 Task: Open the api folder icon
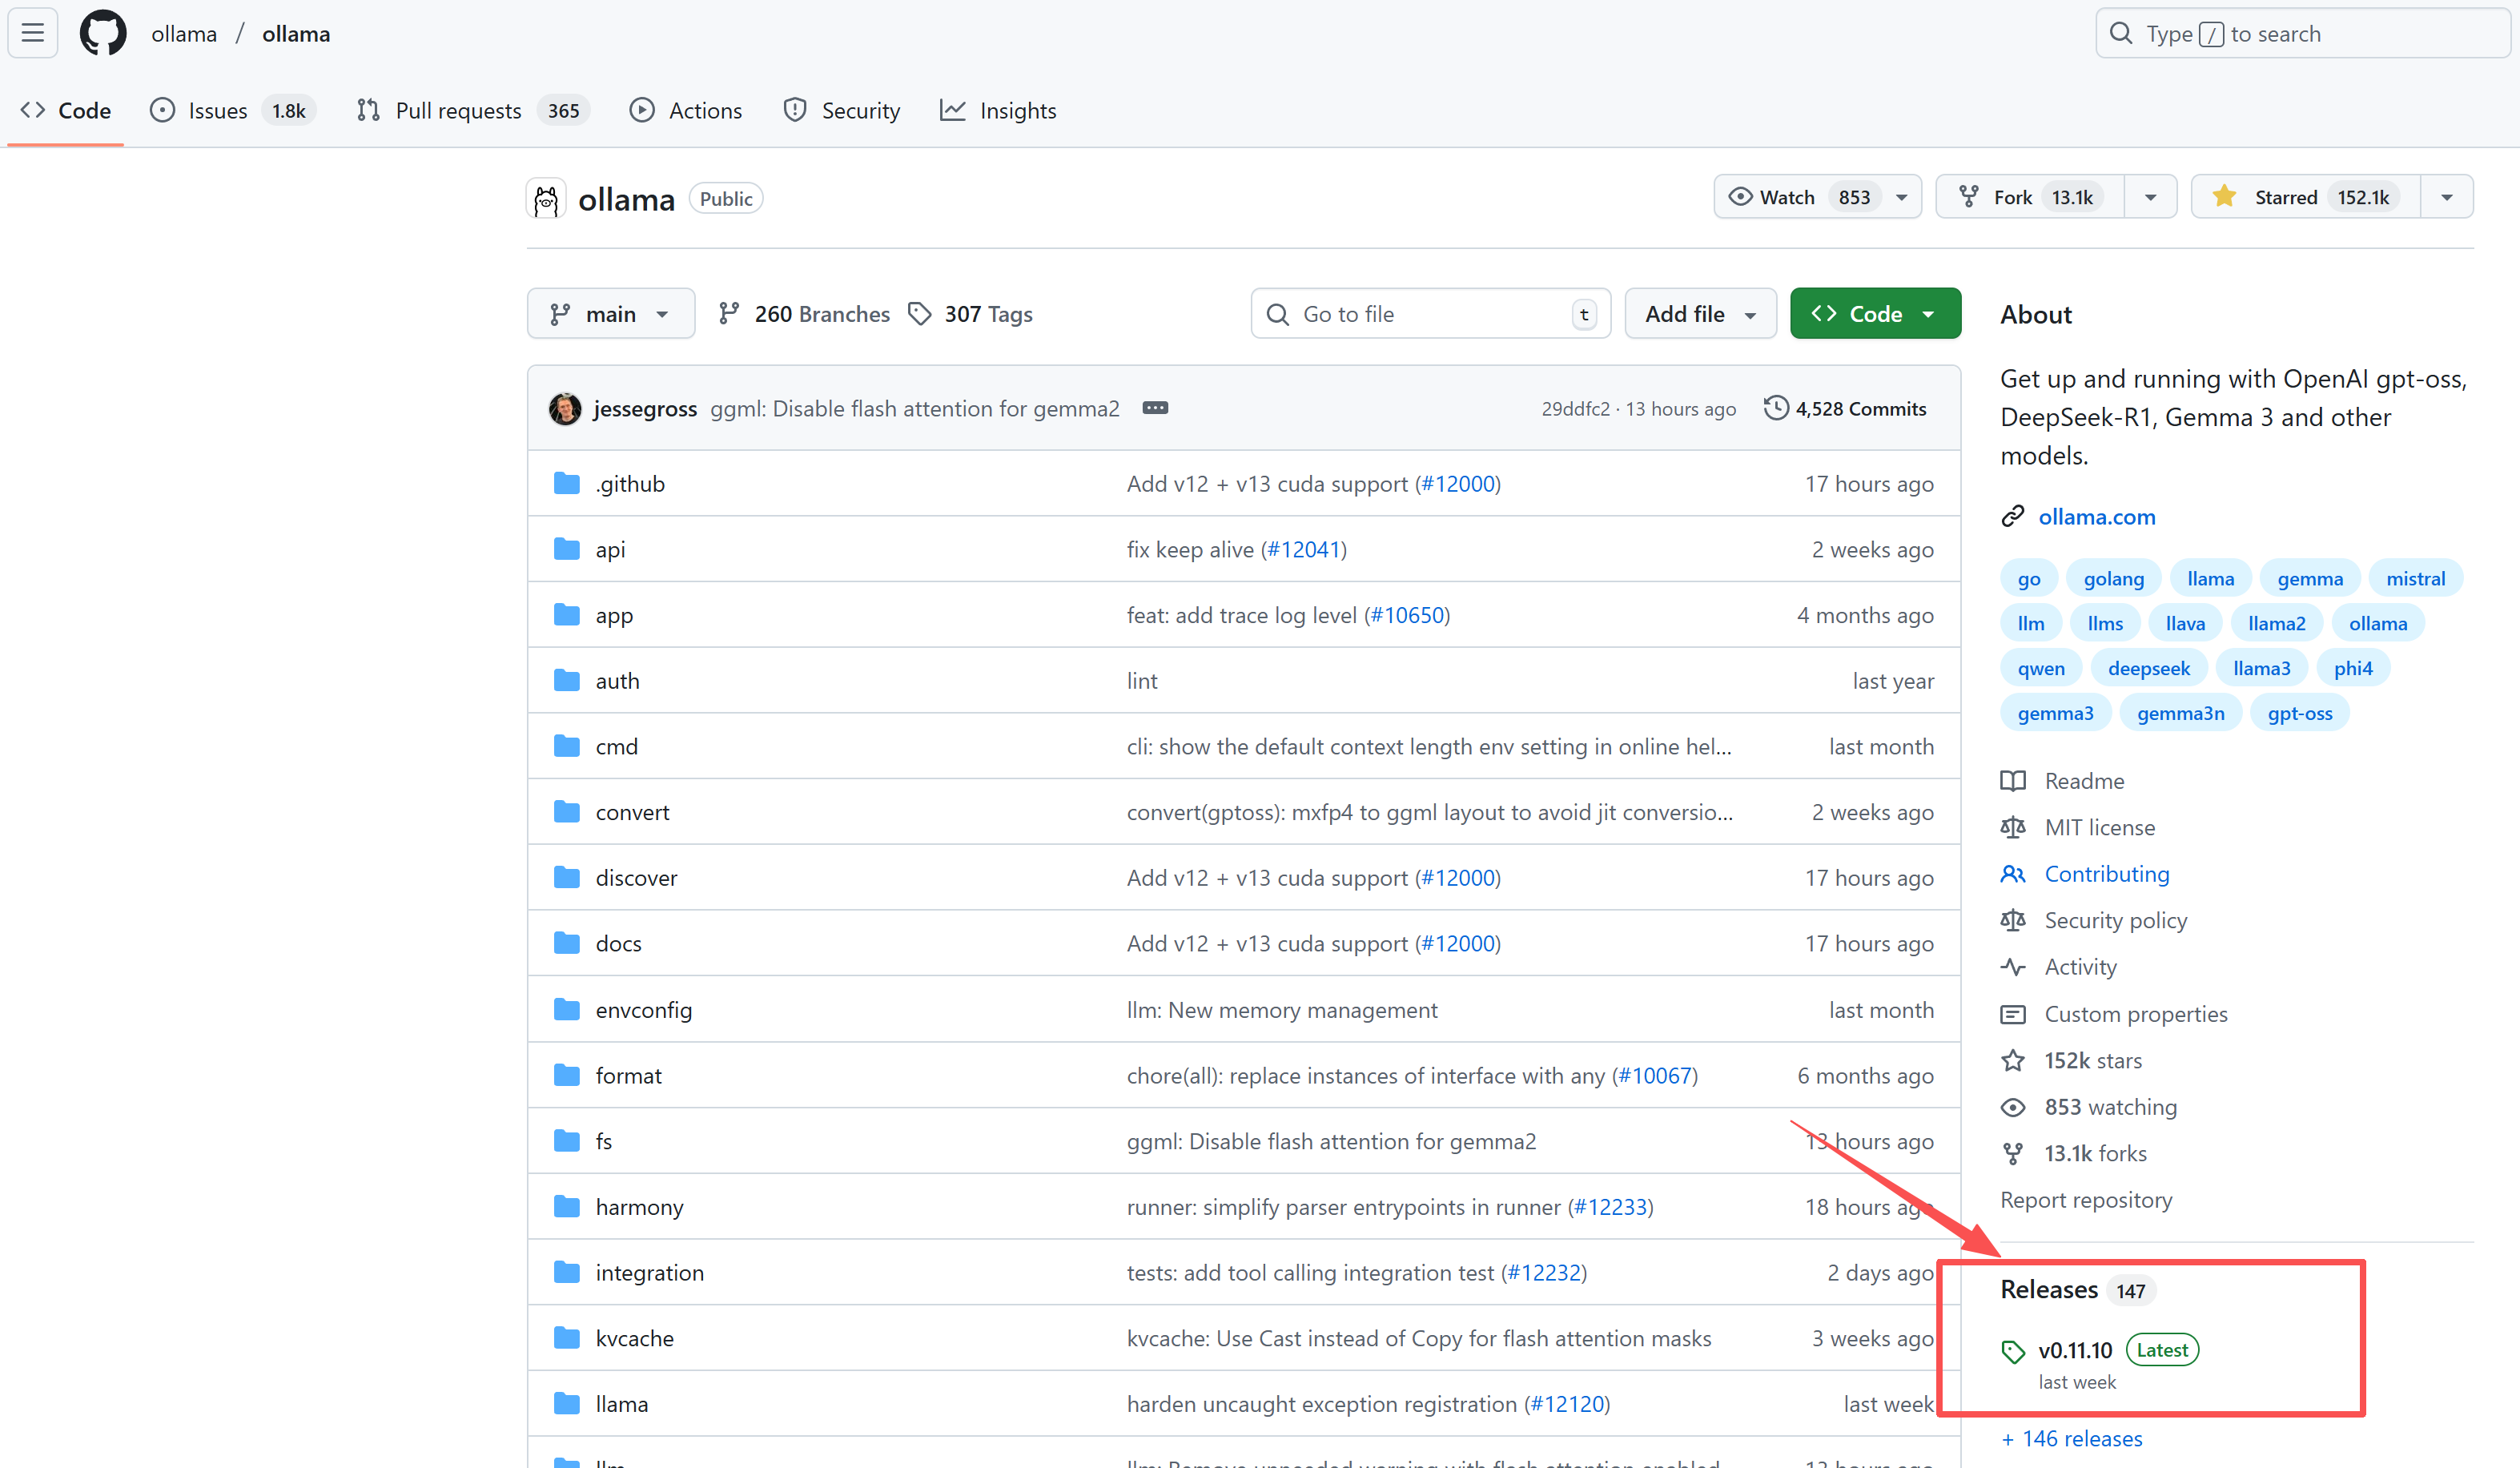567,549
